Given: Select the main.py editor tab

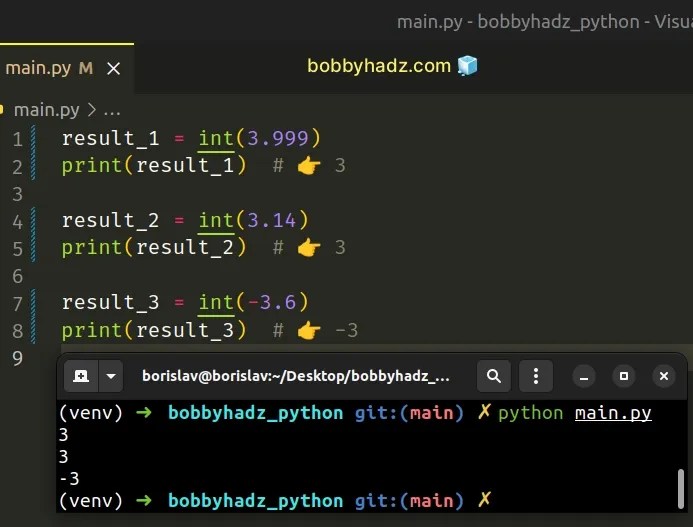Looking at the screenshot, I should [x=66, y=69].
